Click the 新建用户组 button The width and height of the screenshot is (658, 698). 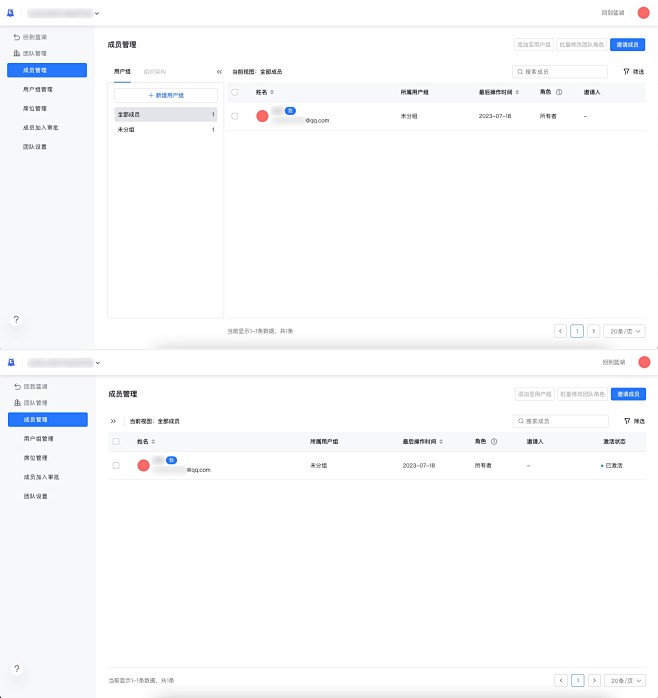point(166,94)
